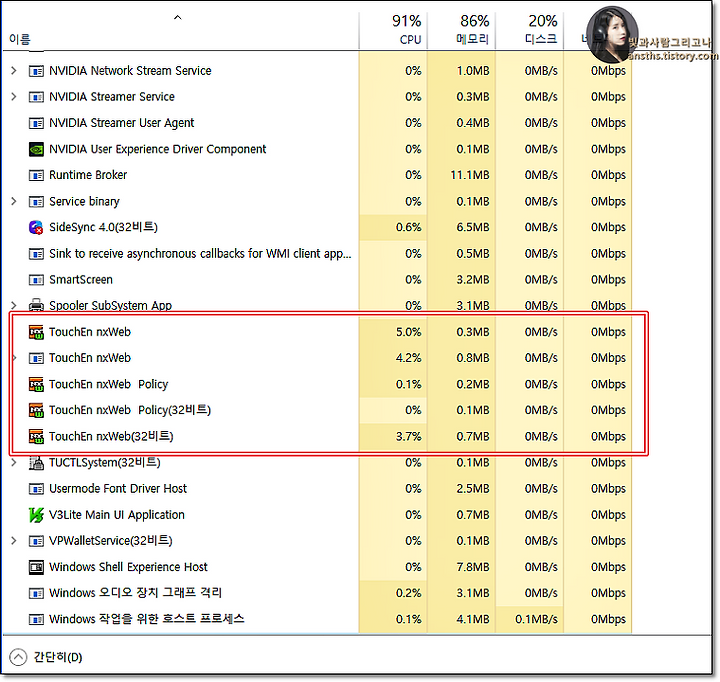This screenshot has height=682, width=720.
Task: Click Usermode Font Driver Host icon
Action: pyautogui.click(x=36, y=489)
